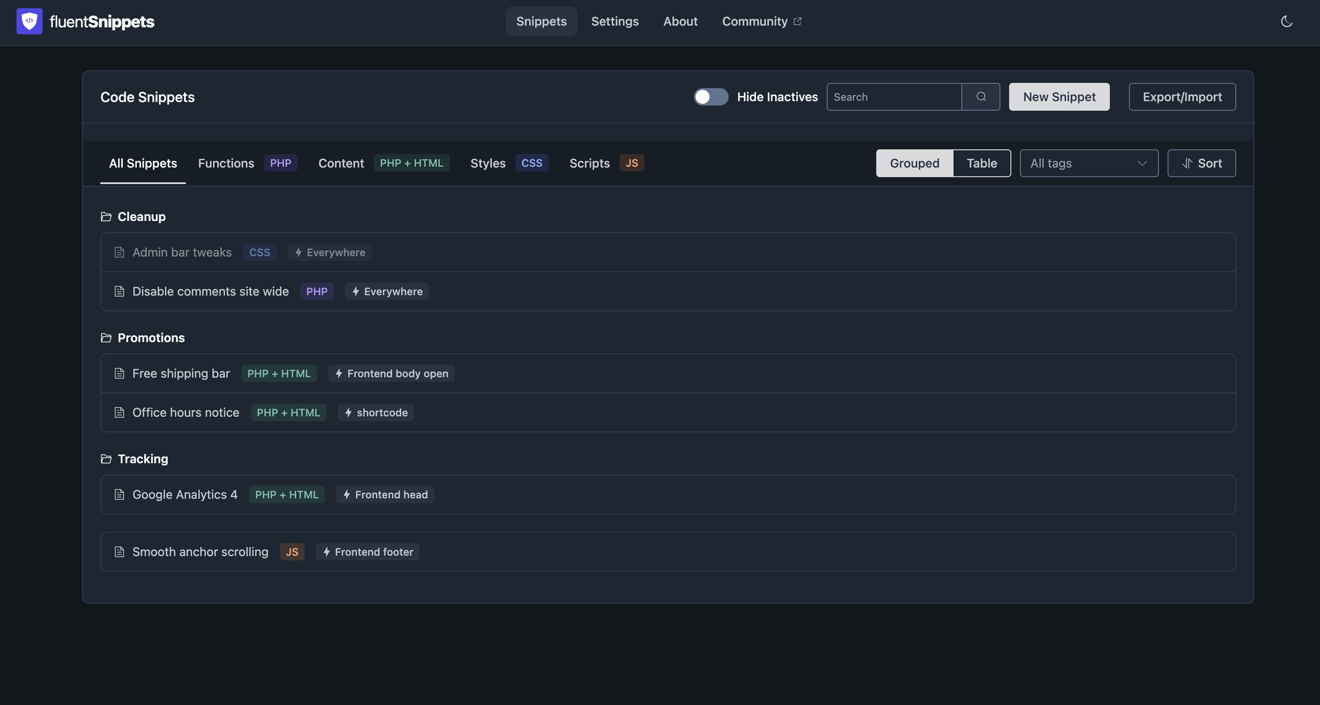Select the Functions PHP tab
Viewport: 1320px width, 705px height.
point(247,163)
